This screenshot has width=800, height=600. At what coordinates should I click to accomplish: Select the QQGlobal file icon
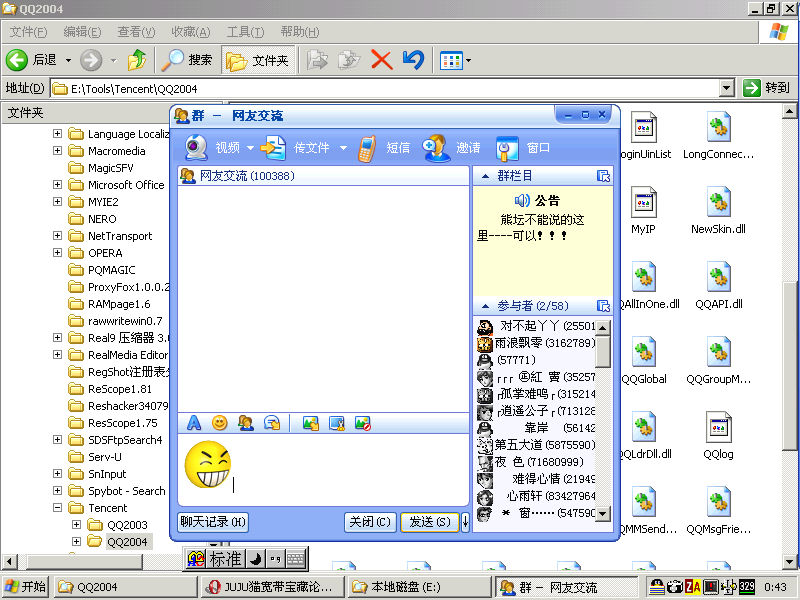[x=643, y=352]
